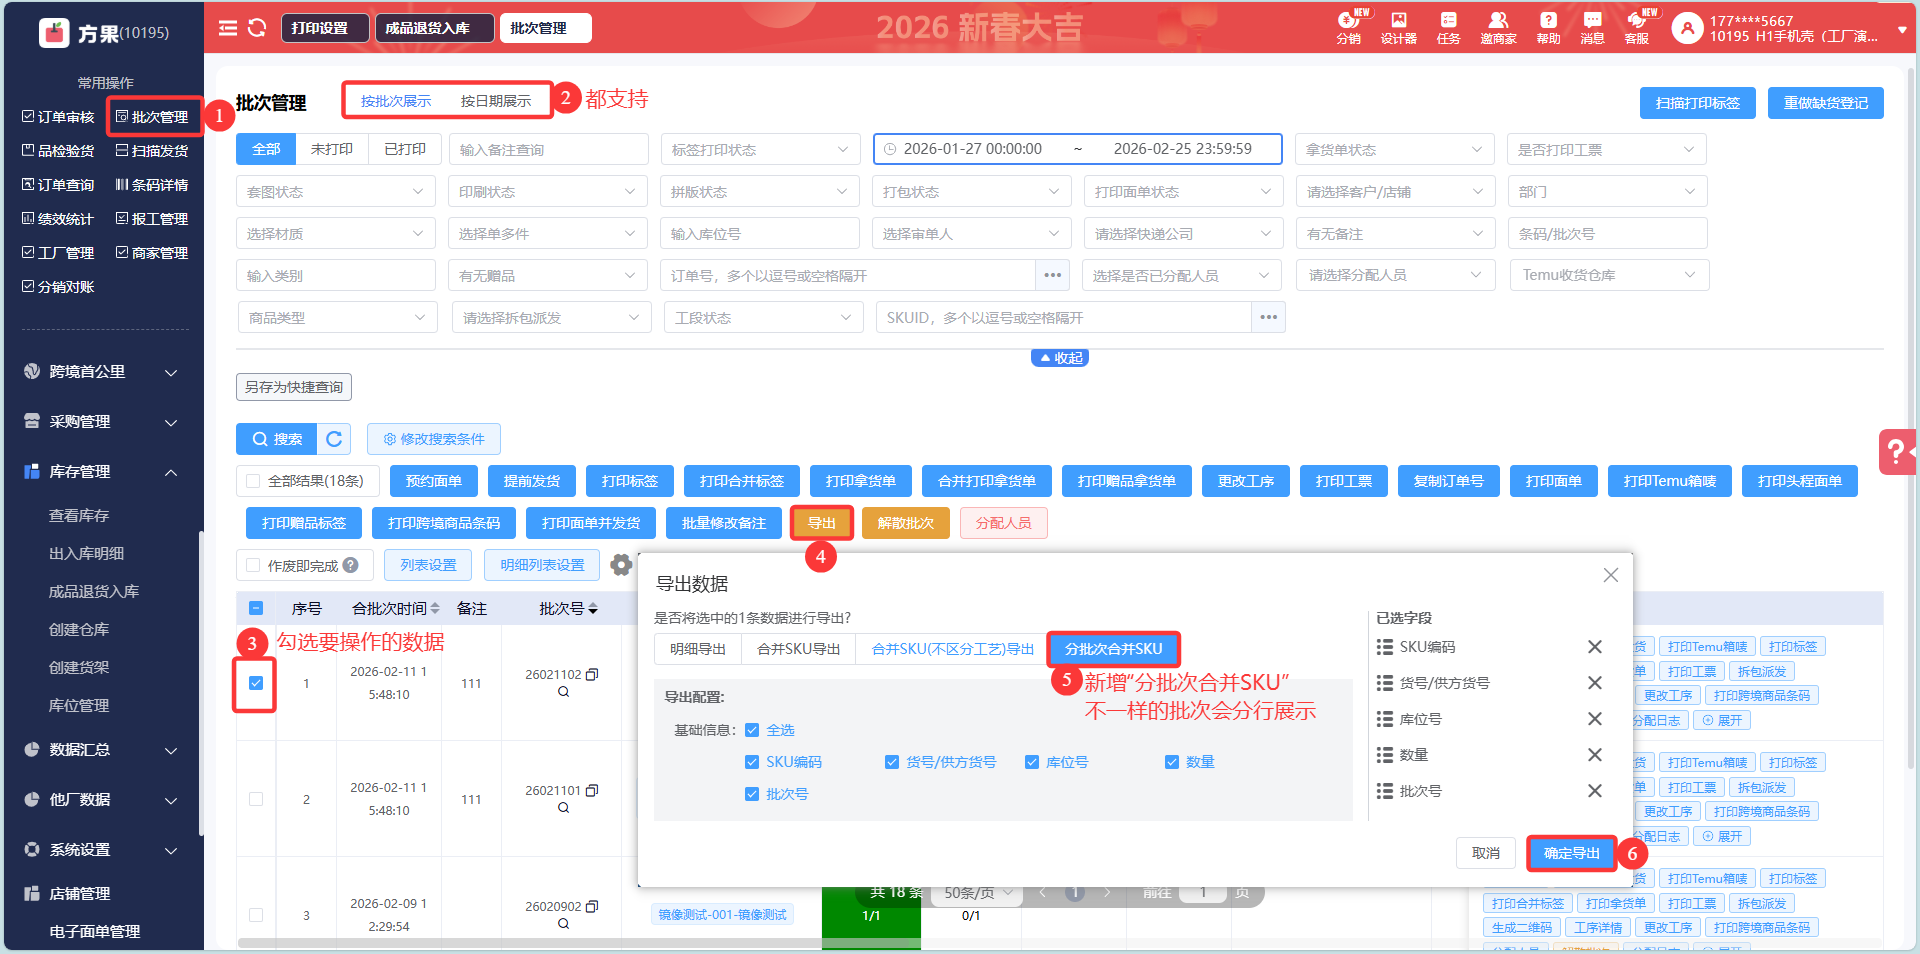This screenshot has width=1920, height=954.
Task: Toggle the 全选 checkbox in export config
Action: click(752, 730)
